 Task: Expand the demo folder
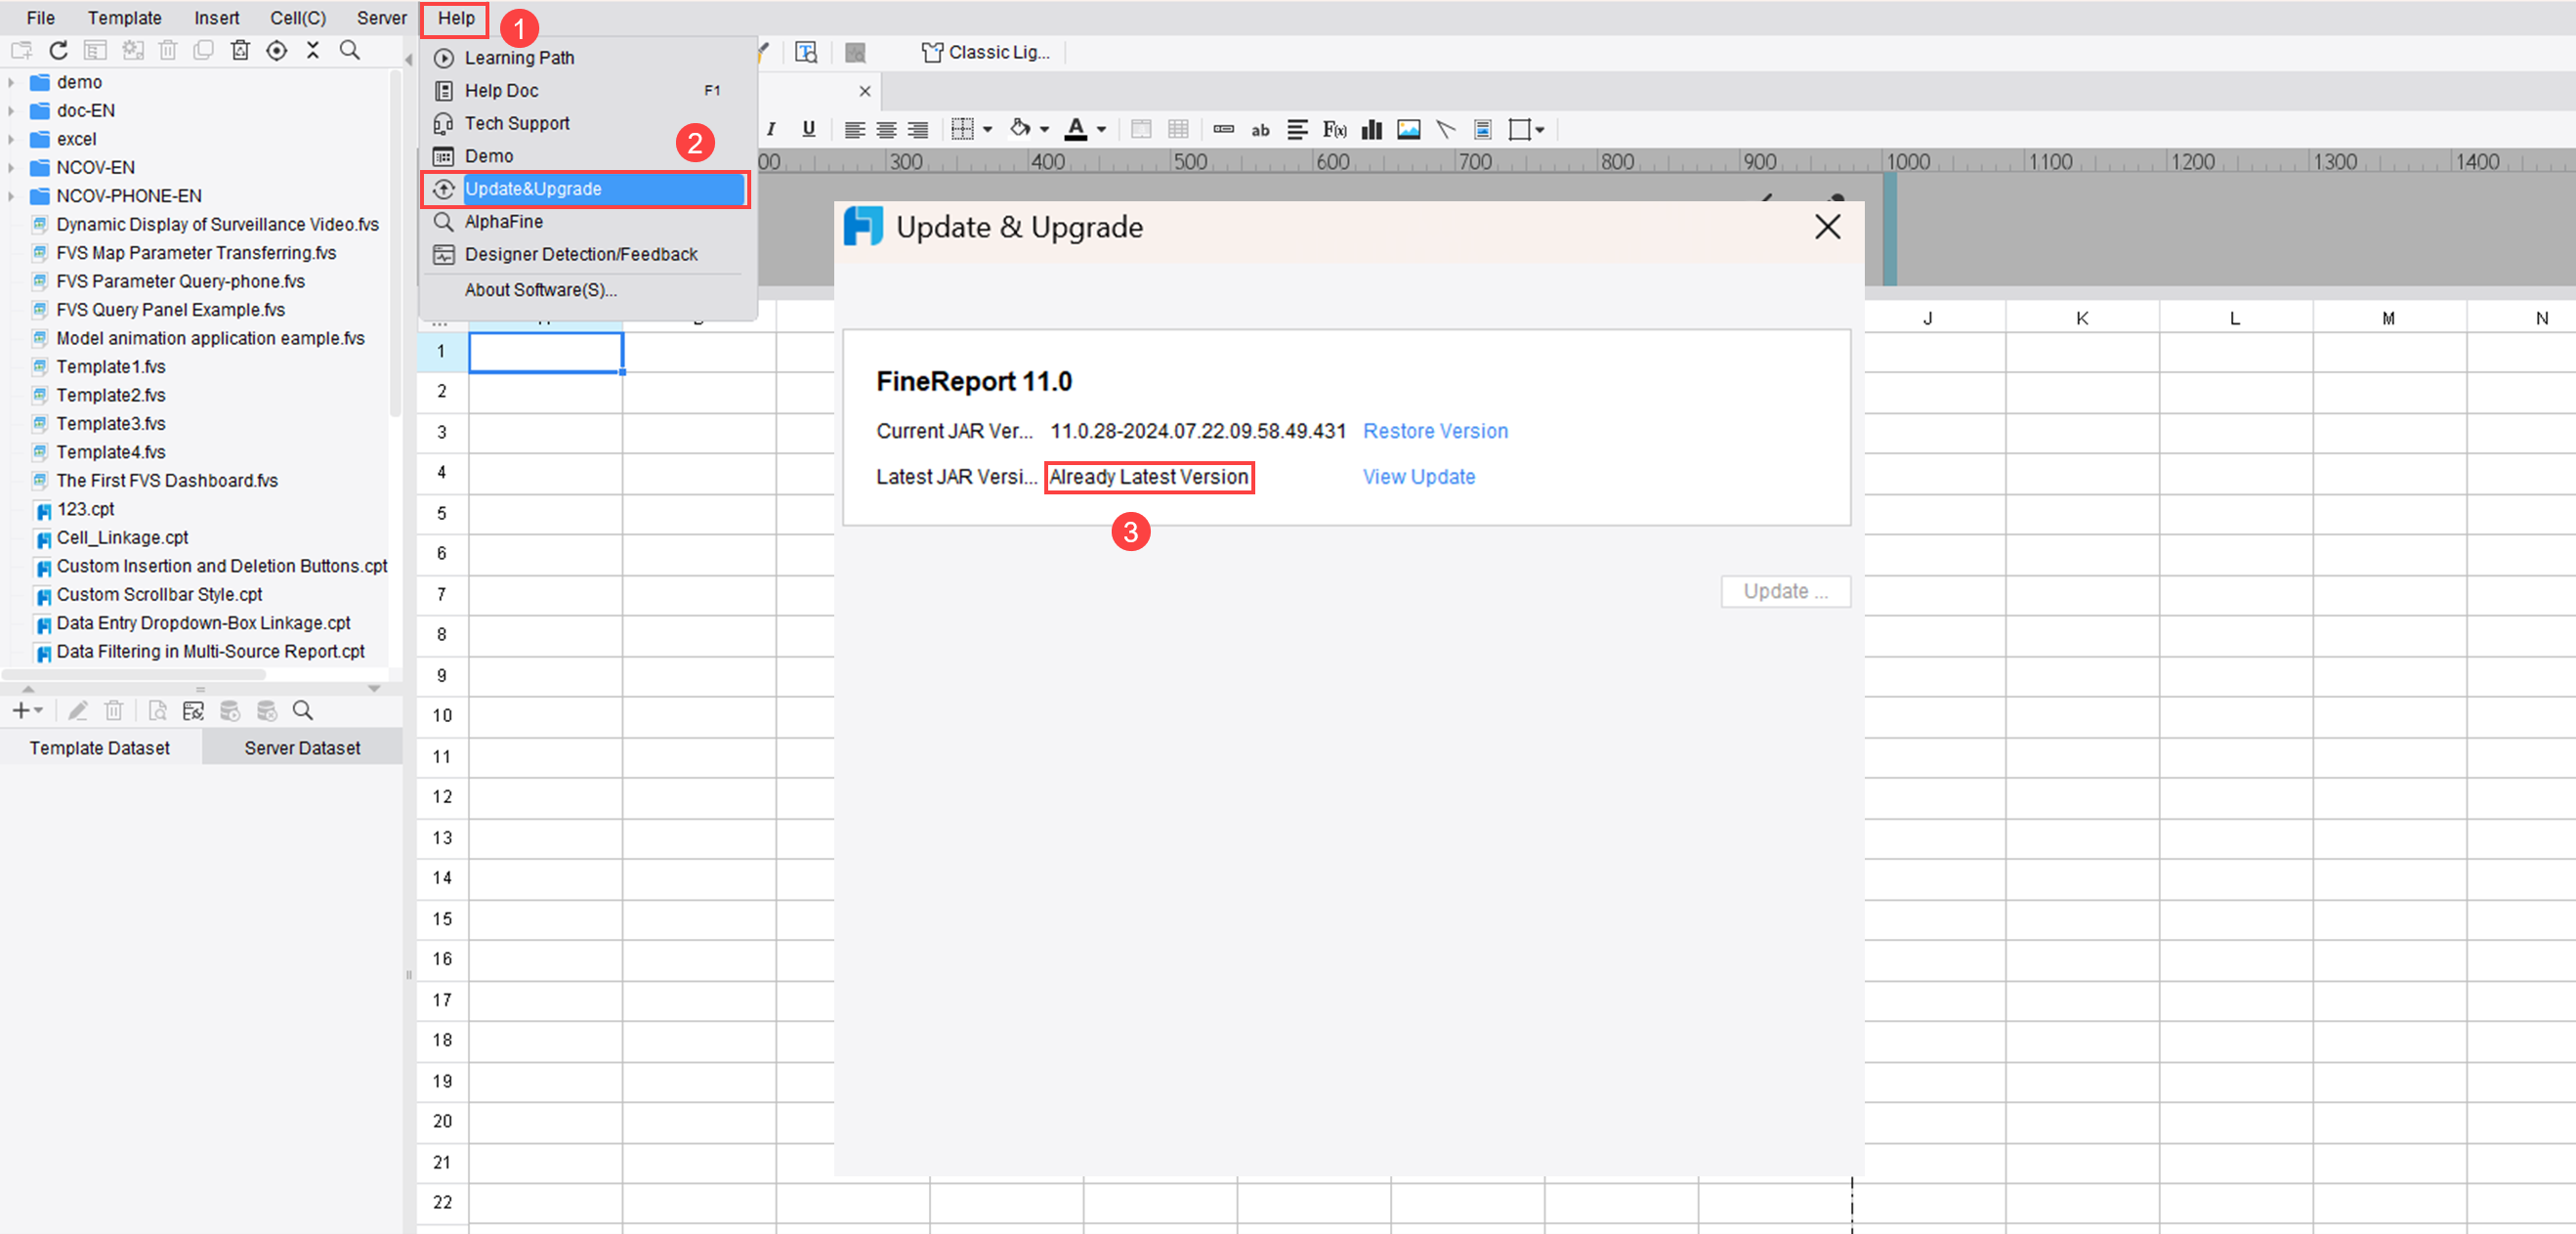(x=11, y=82)
